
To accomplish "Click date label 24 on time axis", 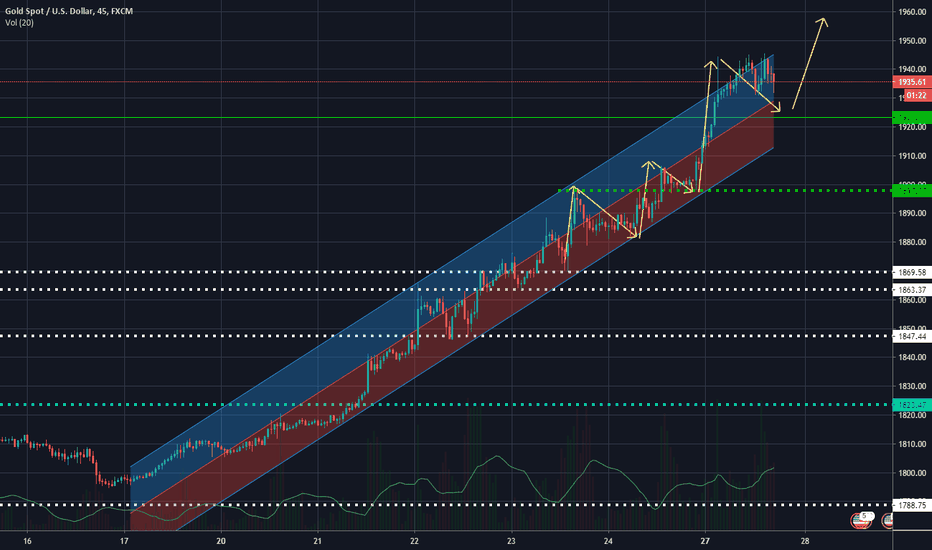I will pos(608,541).
